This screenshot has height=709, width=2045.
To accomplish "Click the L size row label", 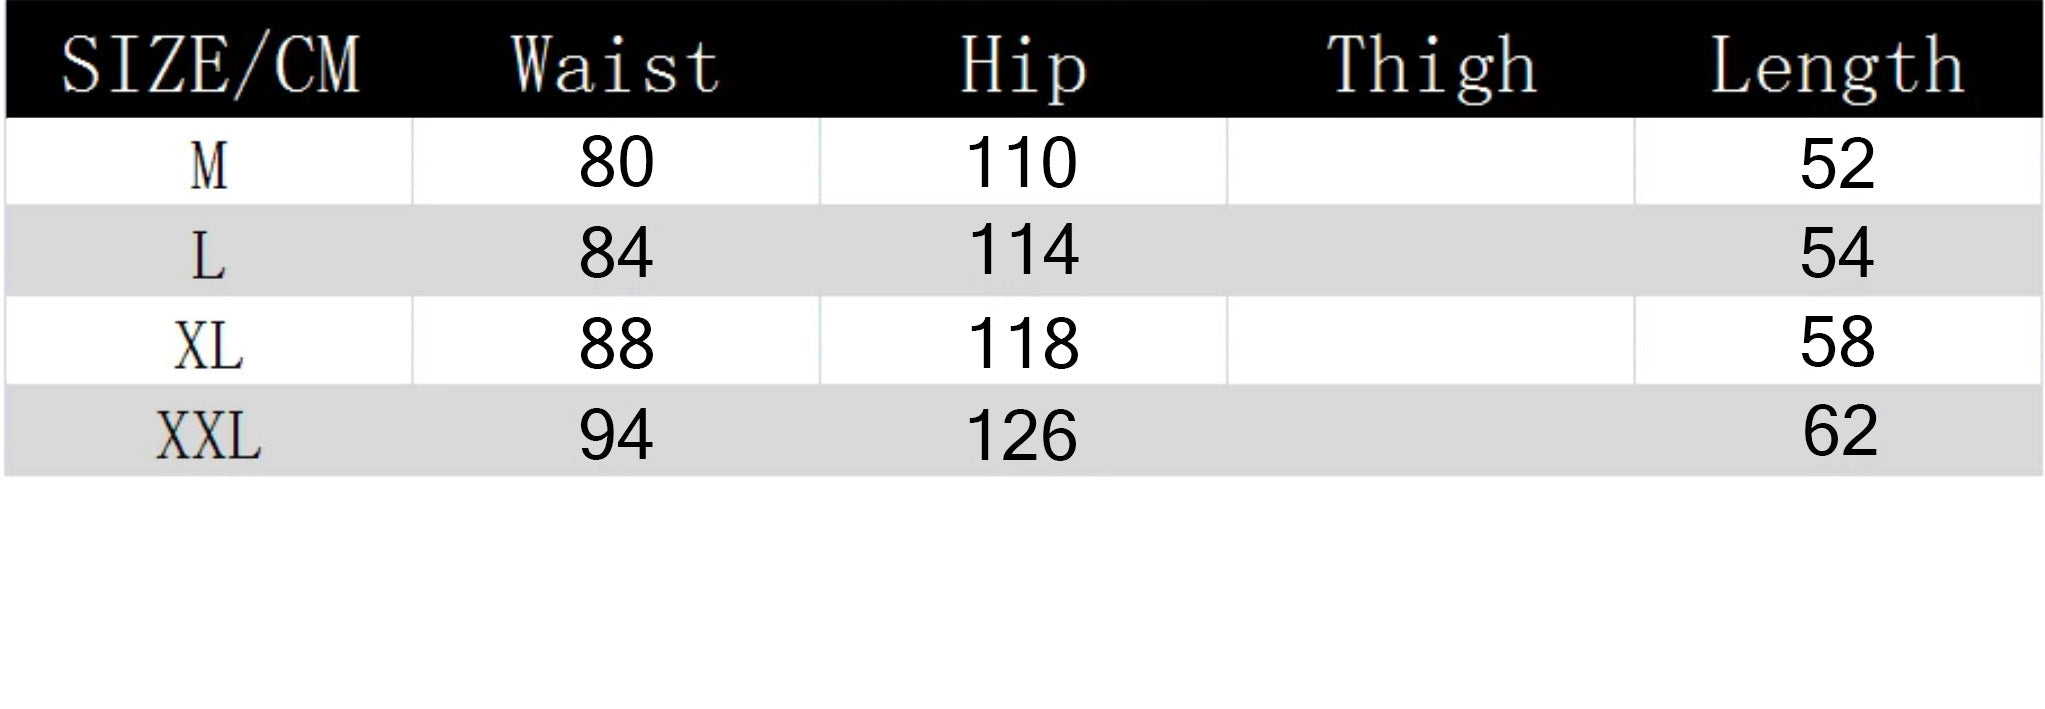I will pyautogui.click(x=208, y=254).
